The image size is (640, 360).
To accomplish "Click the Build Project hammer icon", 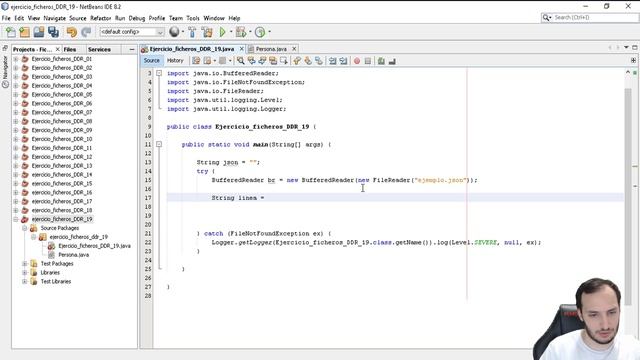I will pos(192,32).
